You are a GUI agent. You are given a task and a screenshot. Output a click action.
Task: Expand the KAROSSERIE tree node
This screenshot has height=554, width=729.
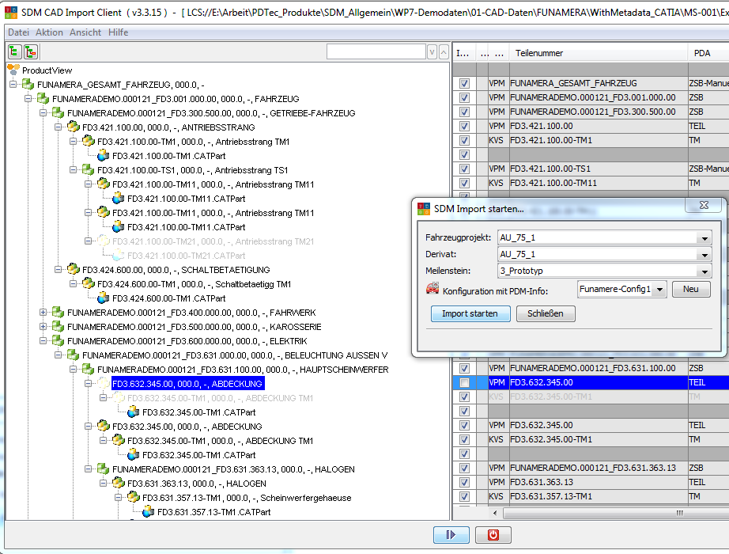(43, 327)
